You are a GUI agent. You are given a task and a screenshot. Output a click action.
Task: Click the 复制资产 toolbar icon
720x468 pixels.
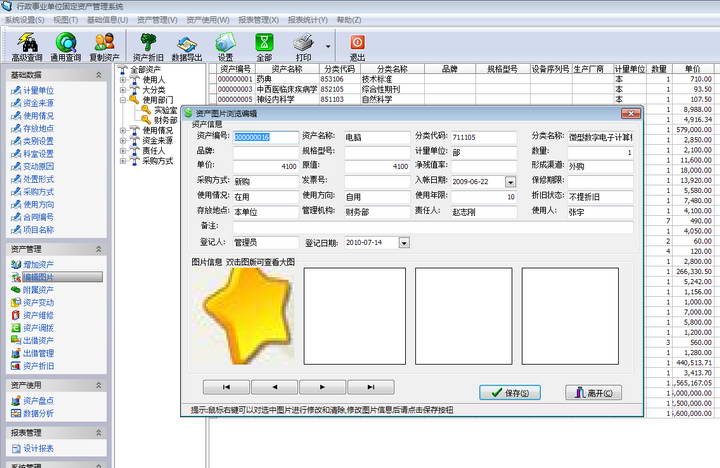click(104, 43)
